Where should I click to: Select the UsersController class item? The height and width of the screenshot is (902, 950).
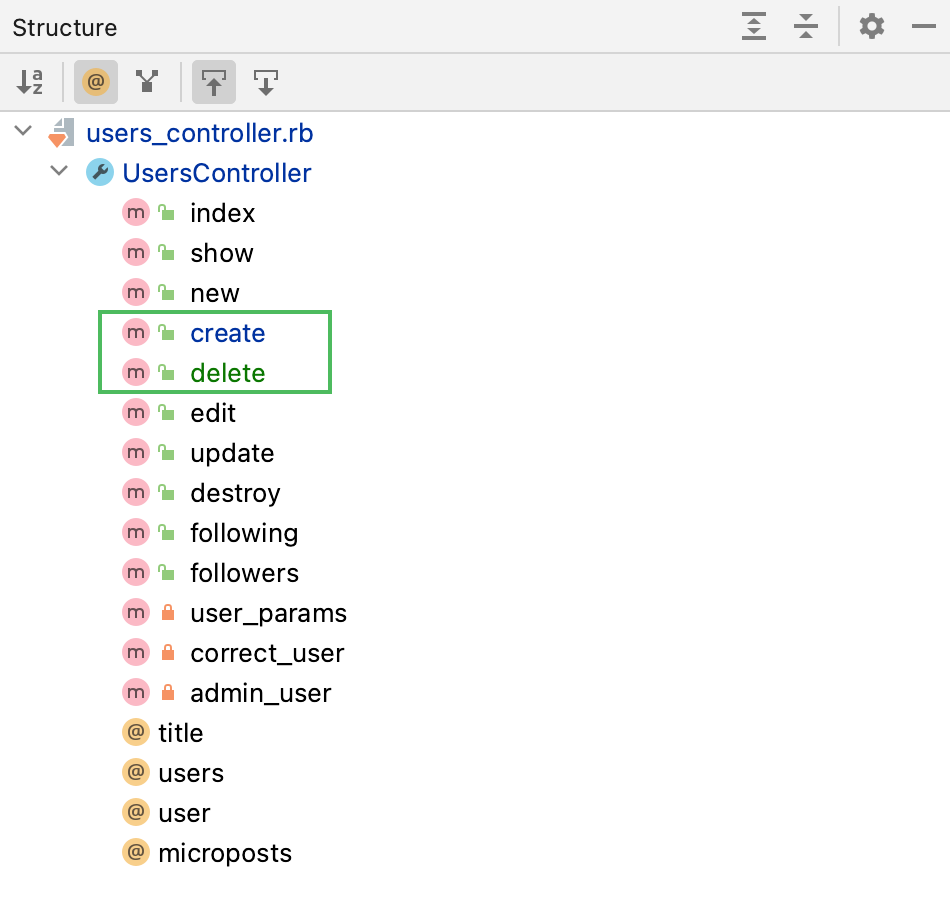tap(216, 173)
